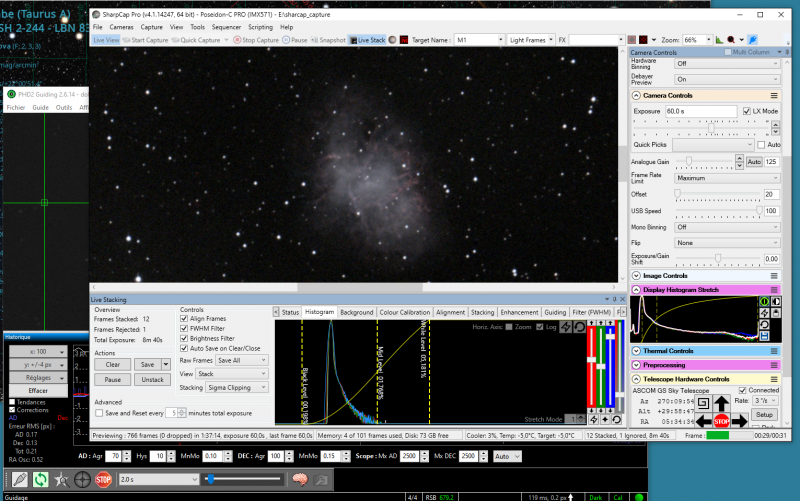
Task: Toggle Auto Save on Clear/Close checkbox
Action: tap(184, 348)
